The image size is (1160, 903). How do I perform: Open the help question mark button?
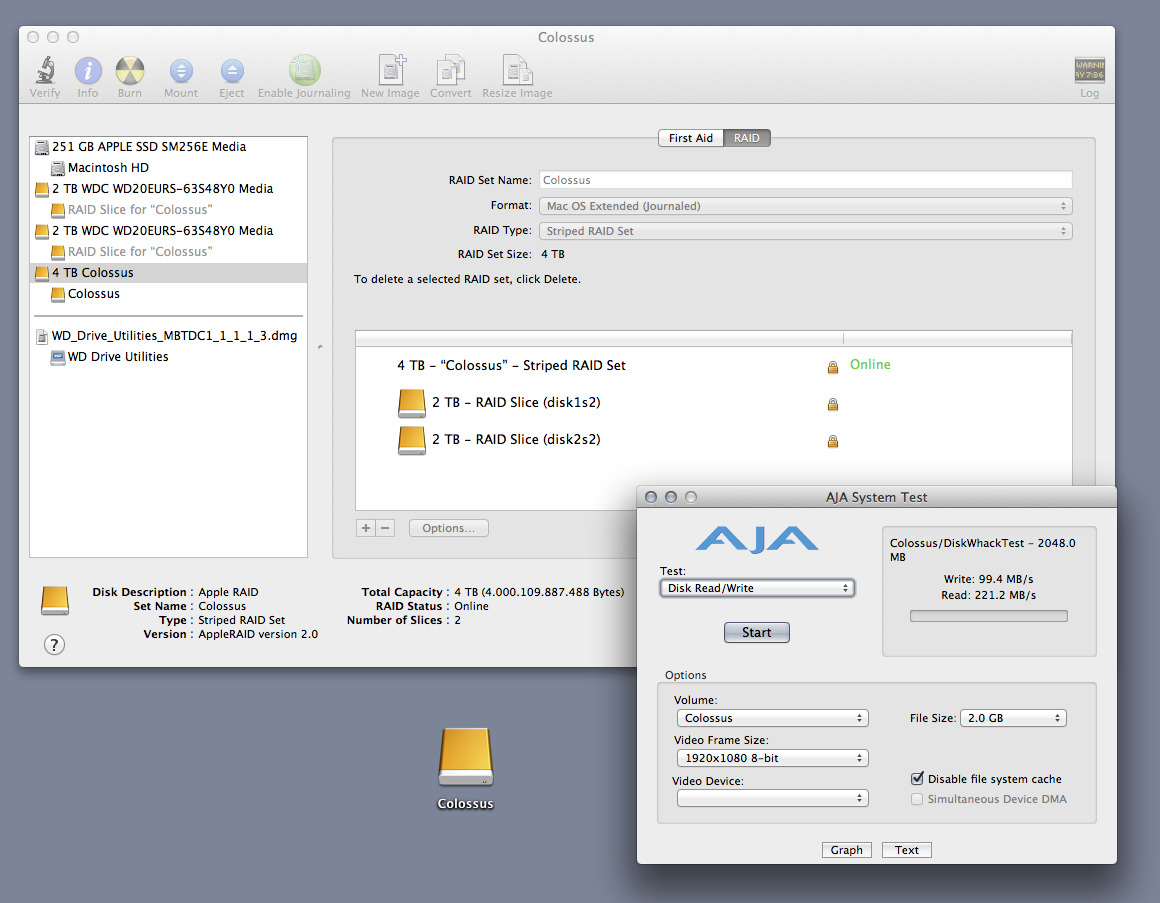(54, 645)
